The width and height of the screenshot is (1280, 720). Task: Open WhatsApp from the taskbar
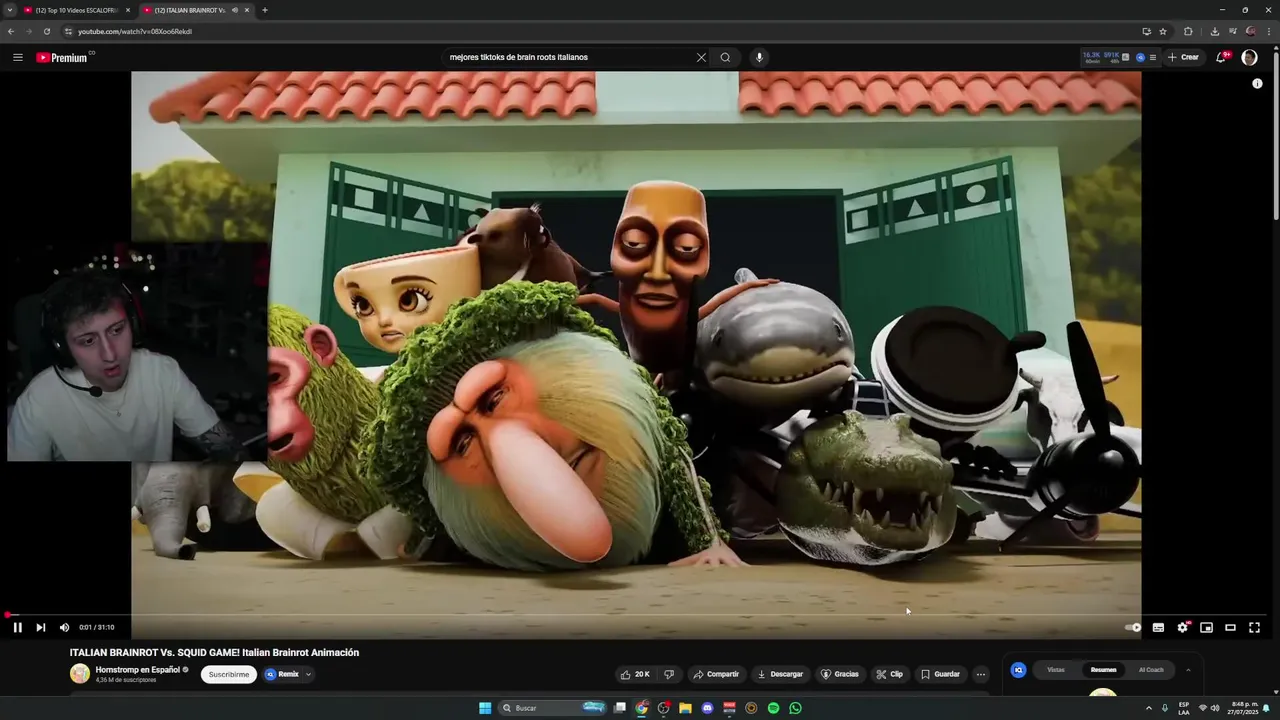coord(795,708)
